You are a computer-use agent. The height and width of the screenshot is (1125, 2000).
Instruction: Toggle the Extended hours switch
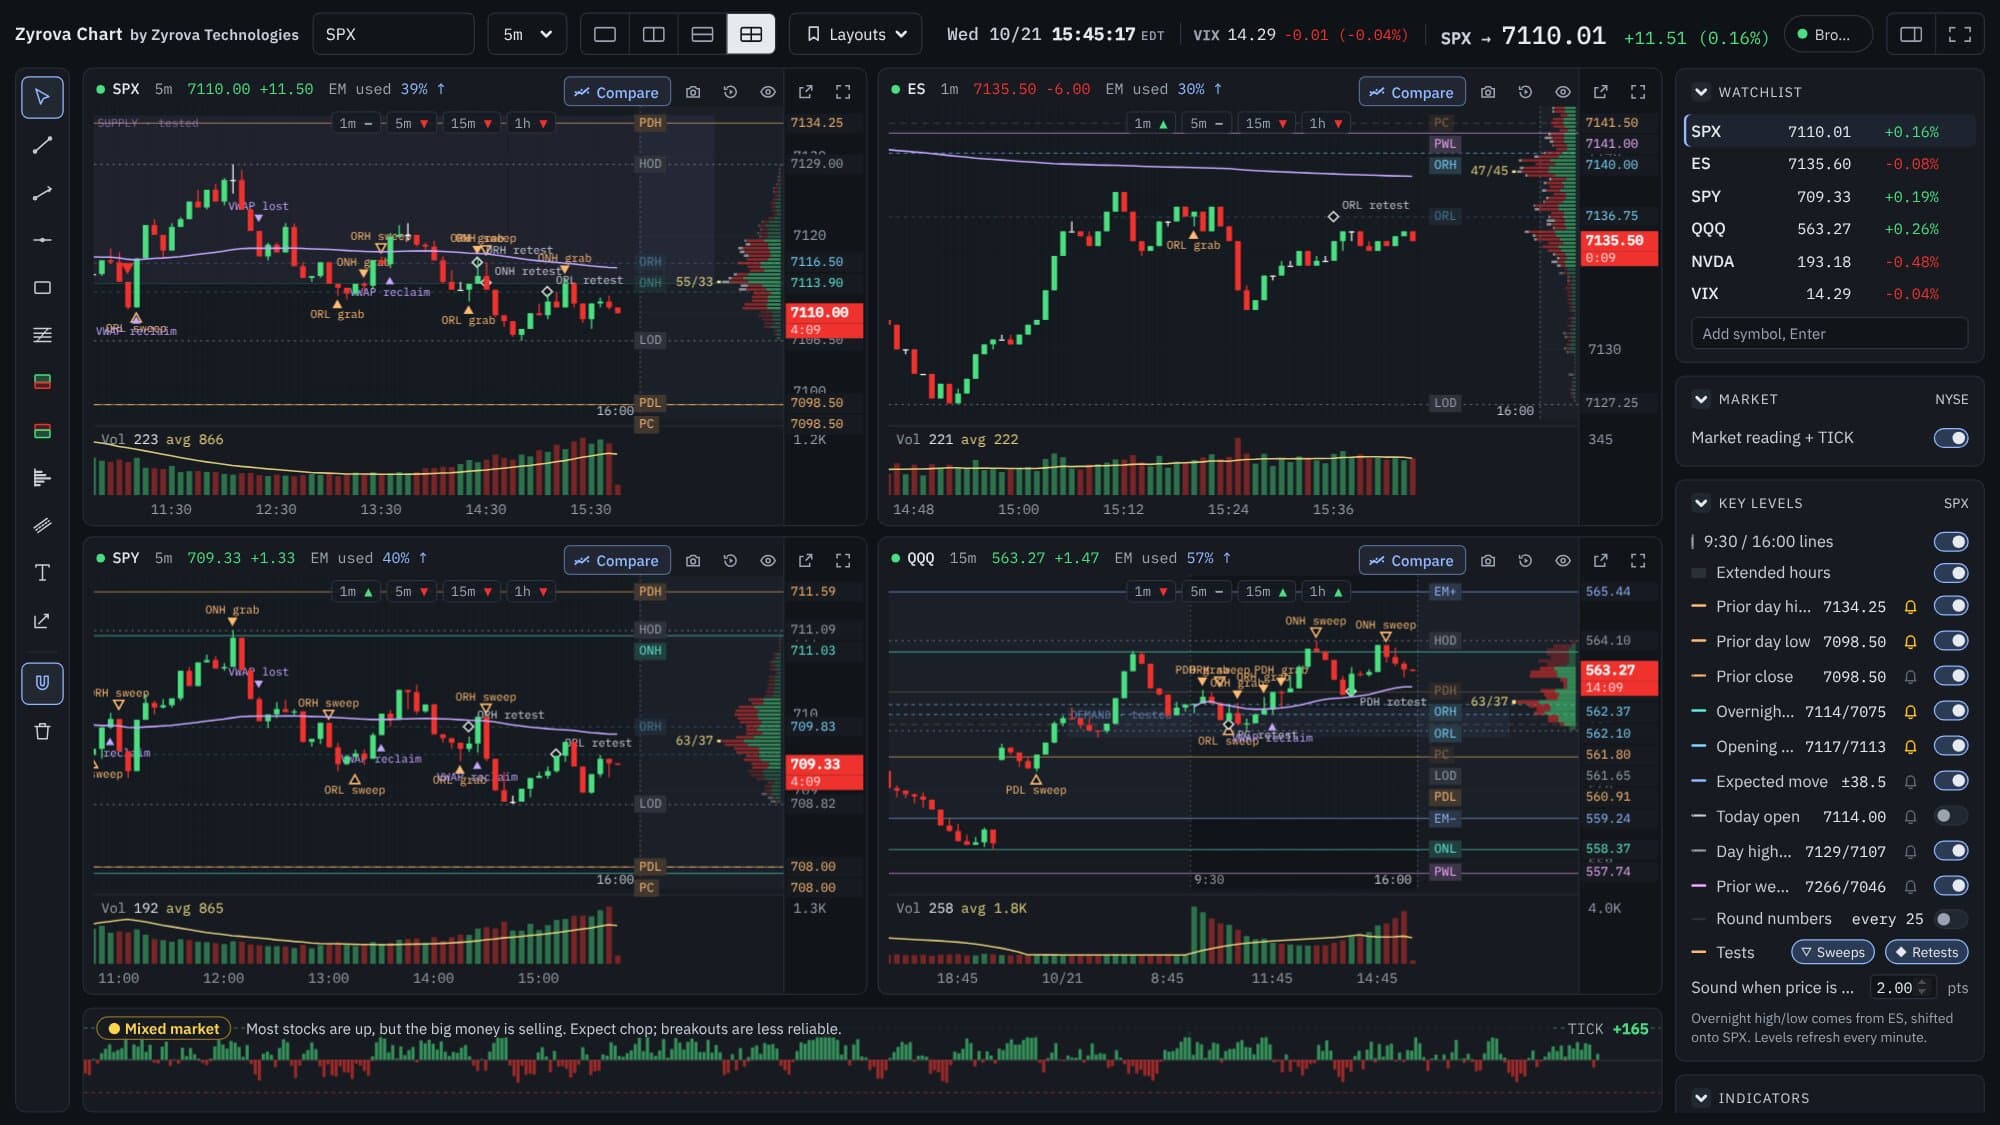pos(1950,573)
